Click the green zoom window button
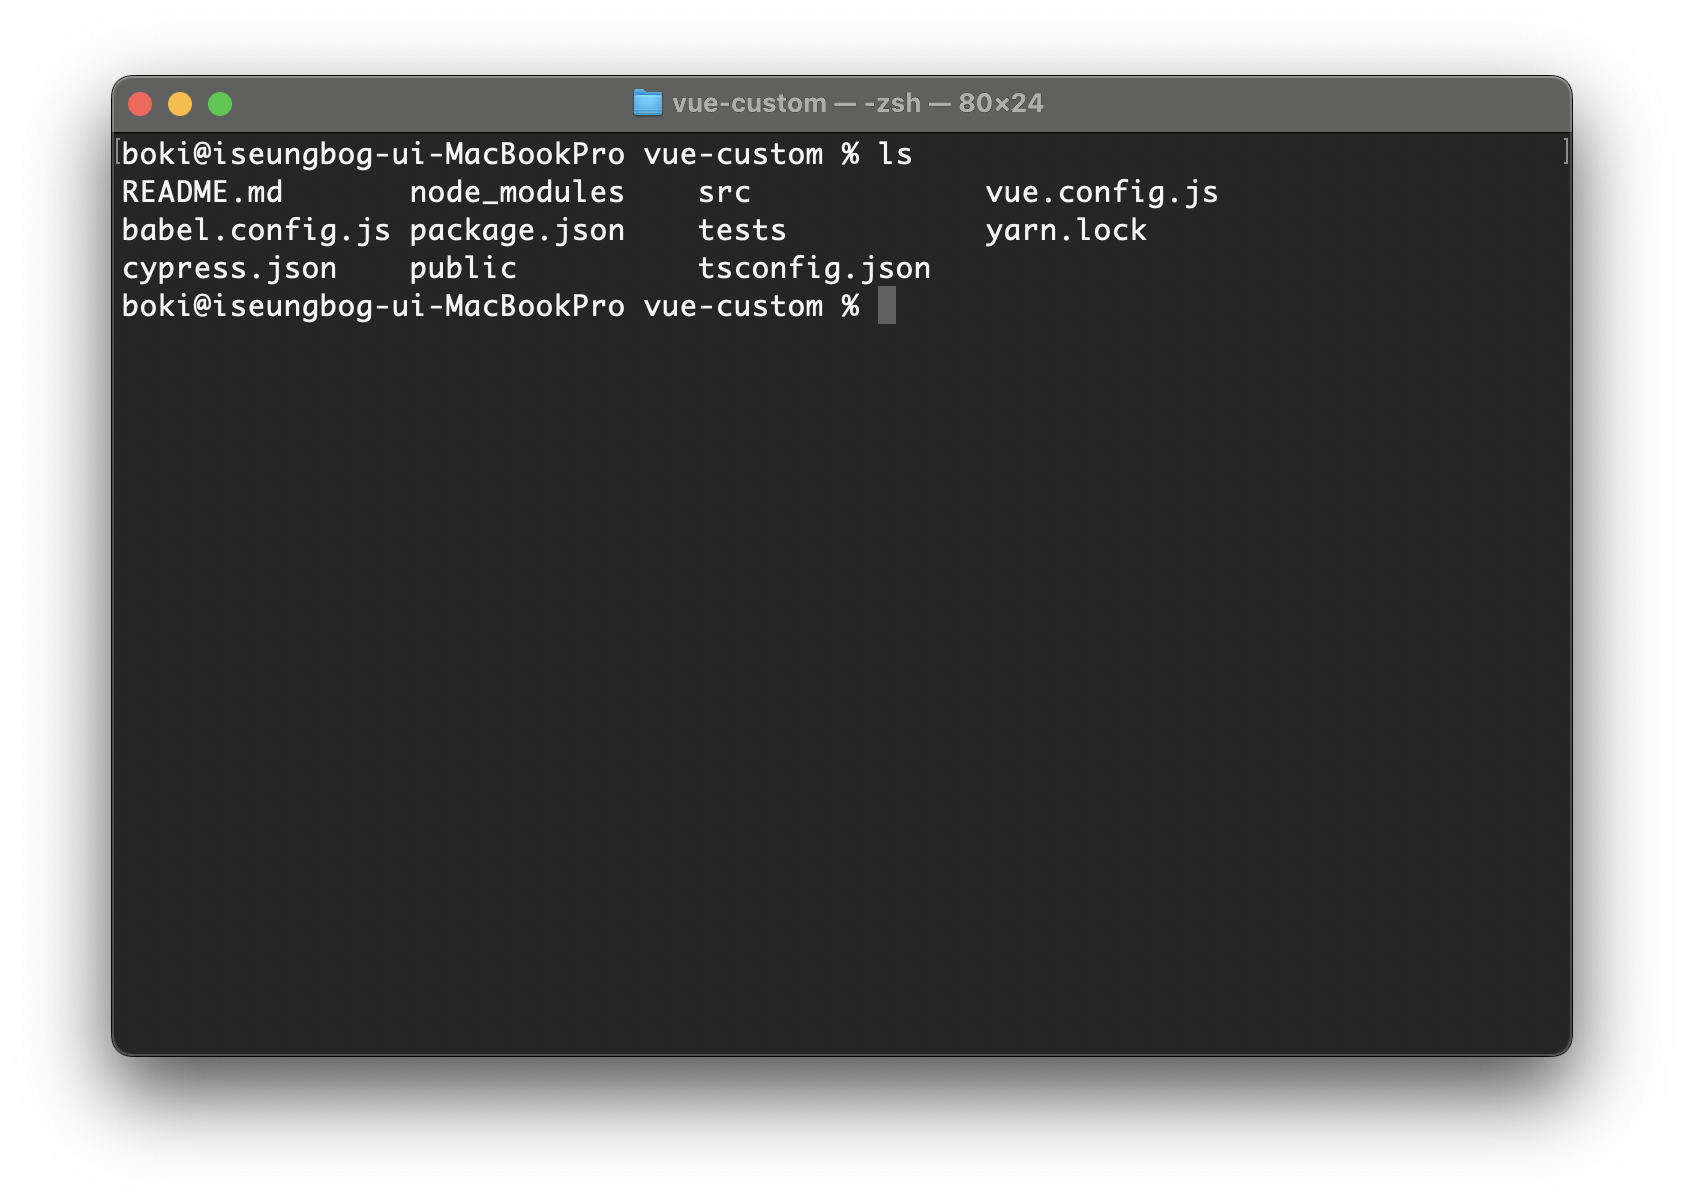This screenshot has width=1684, height=1204. point(220,104)
